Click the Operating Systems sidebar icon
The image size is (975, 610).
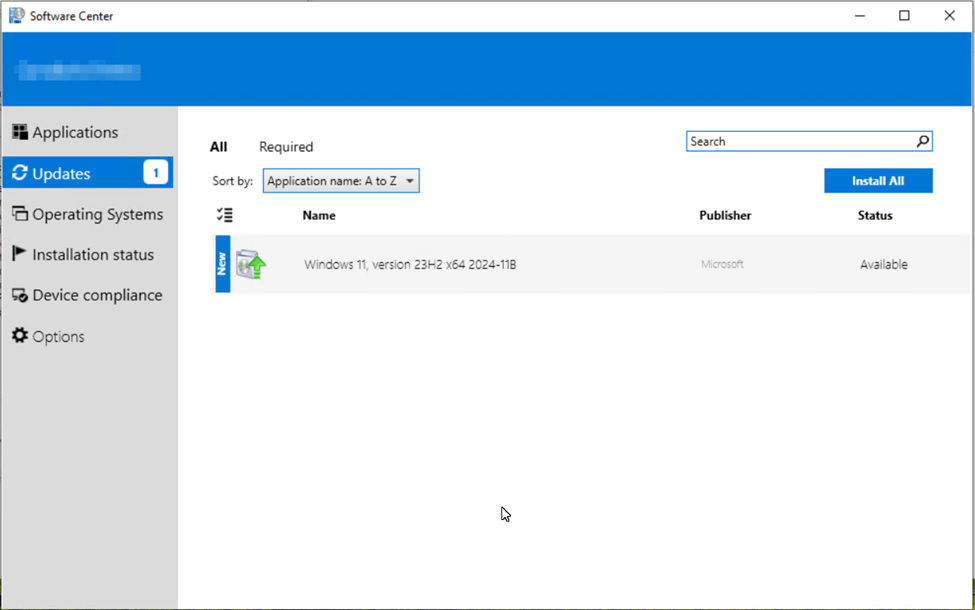[19, 214]
